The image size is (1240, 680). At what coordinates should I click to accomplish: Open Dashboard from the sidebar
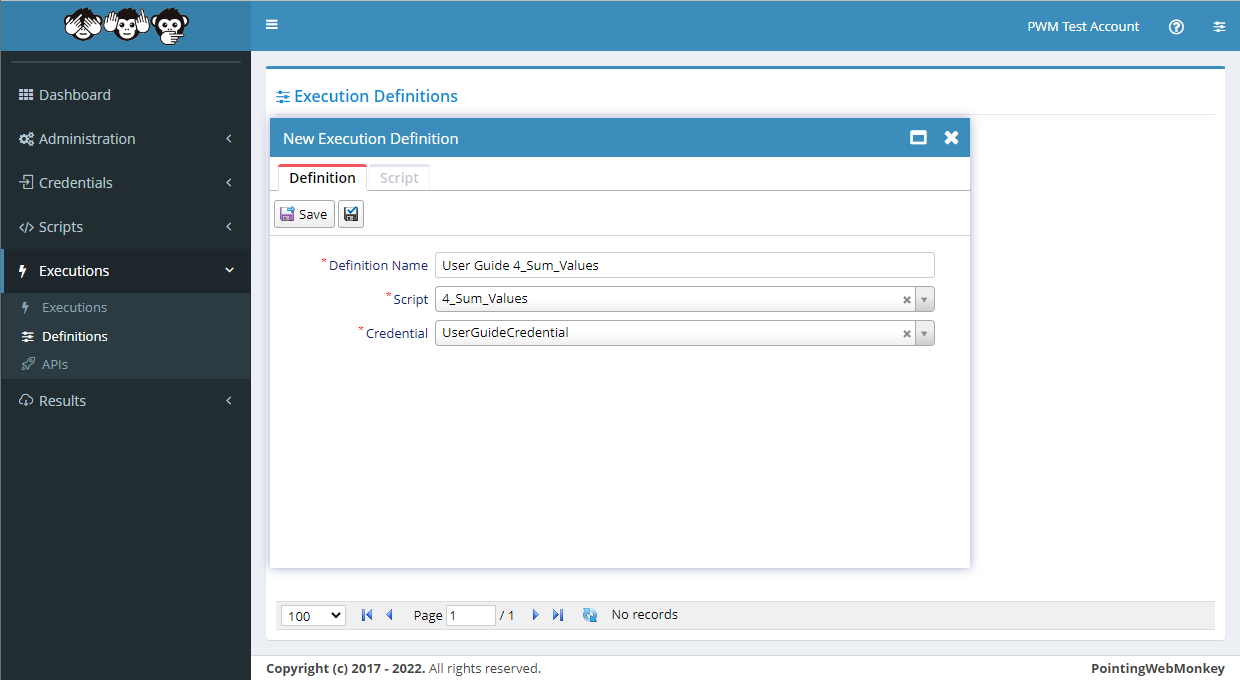tap(74, 95)
